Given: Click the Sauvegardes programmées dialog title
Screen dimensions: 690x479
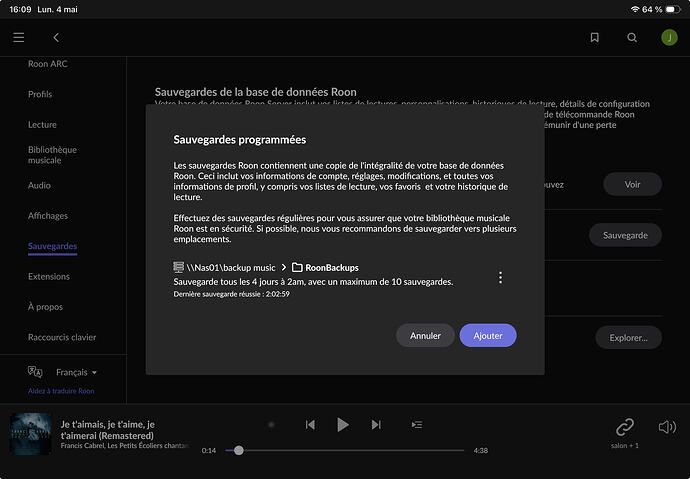Looking at the screenshot, I should point(239,139).
